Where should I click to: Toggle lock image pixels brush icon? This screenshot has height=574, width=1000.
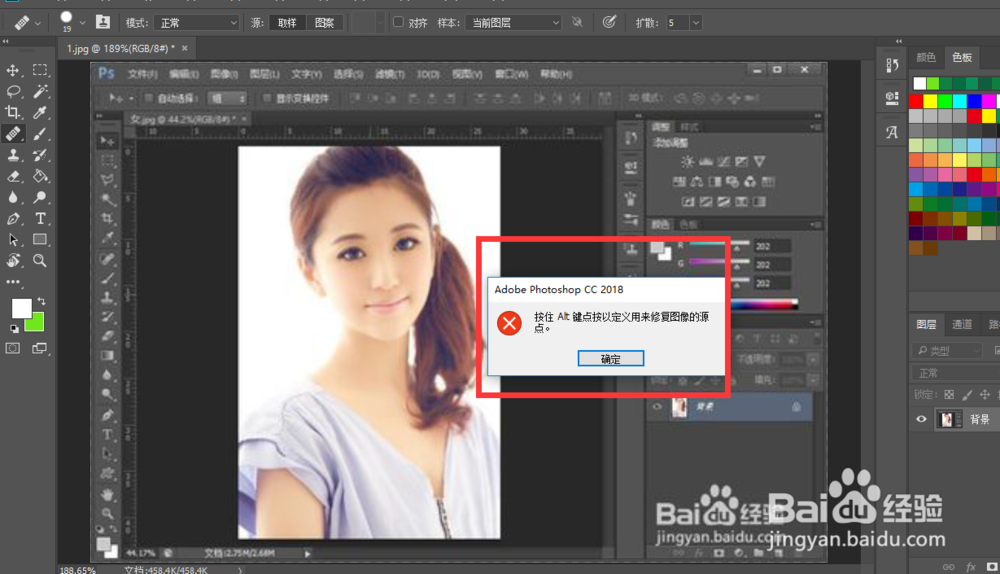(x=967, y=395)
